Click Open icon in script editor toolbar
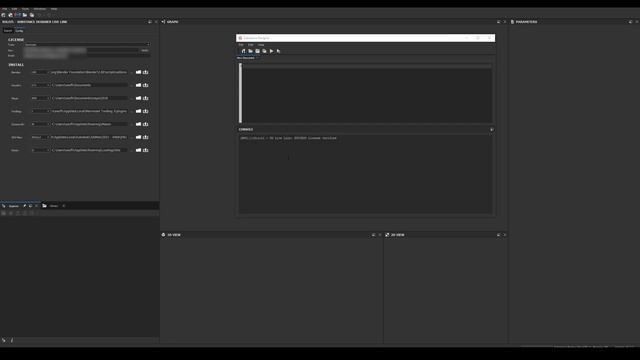This screenshot has height=360, width=640. [x=250, y=51]
